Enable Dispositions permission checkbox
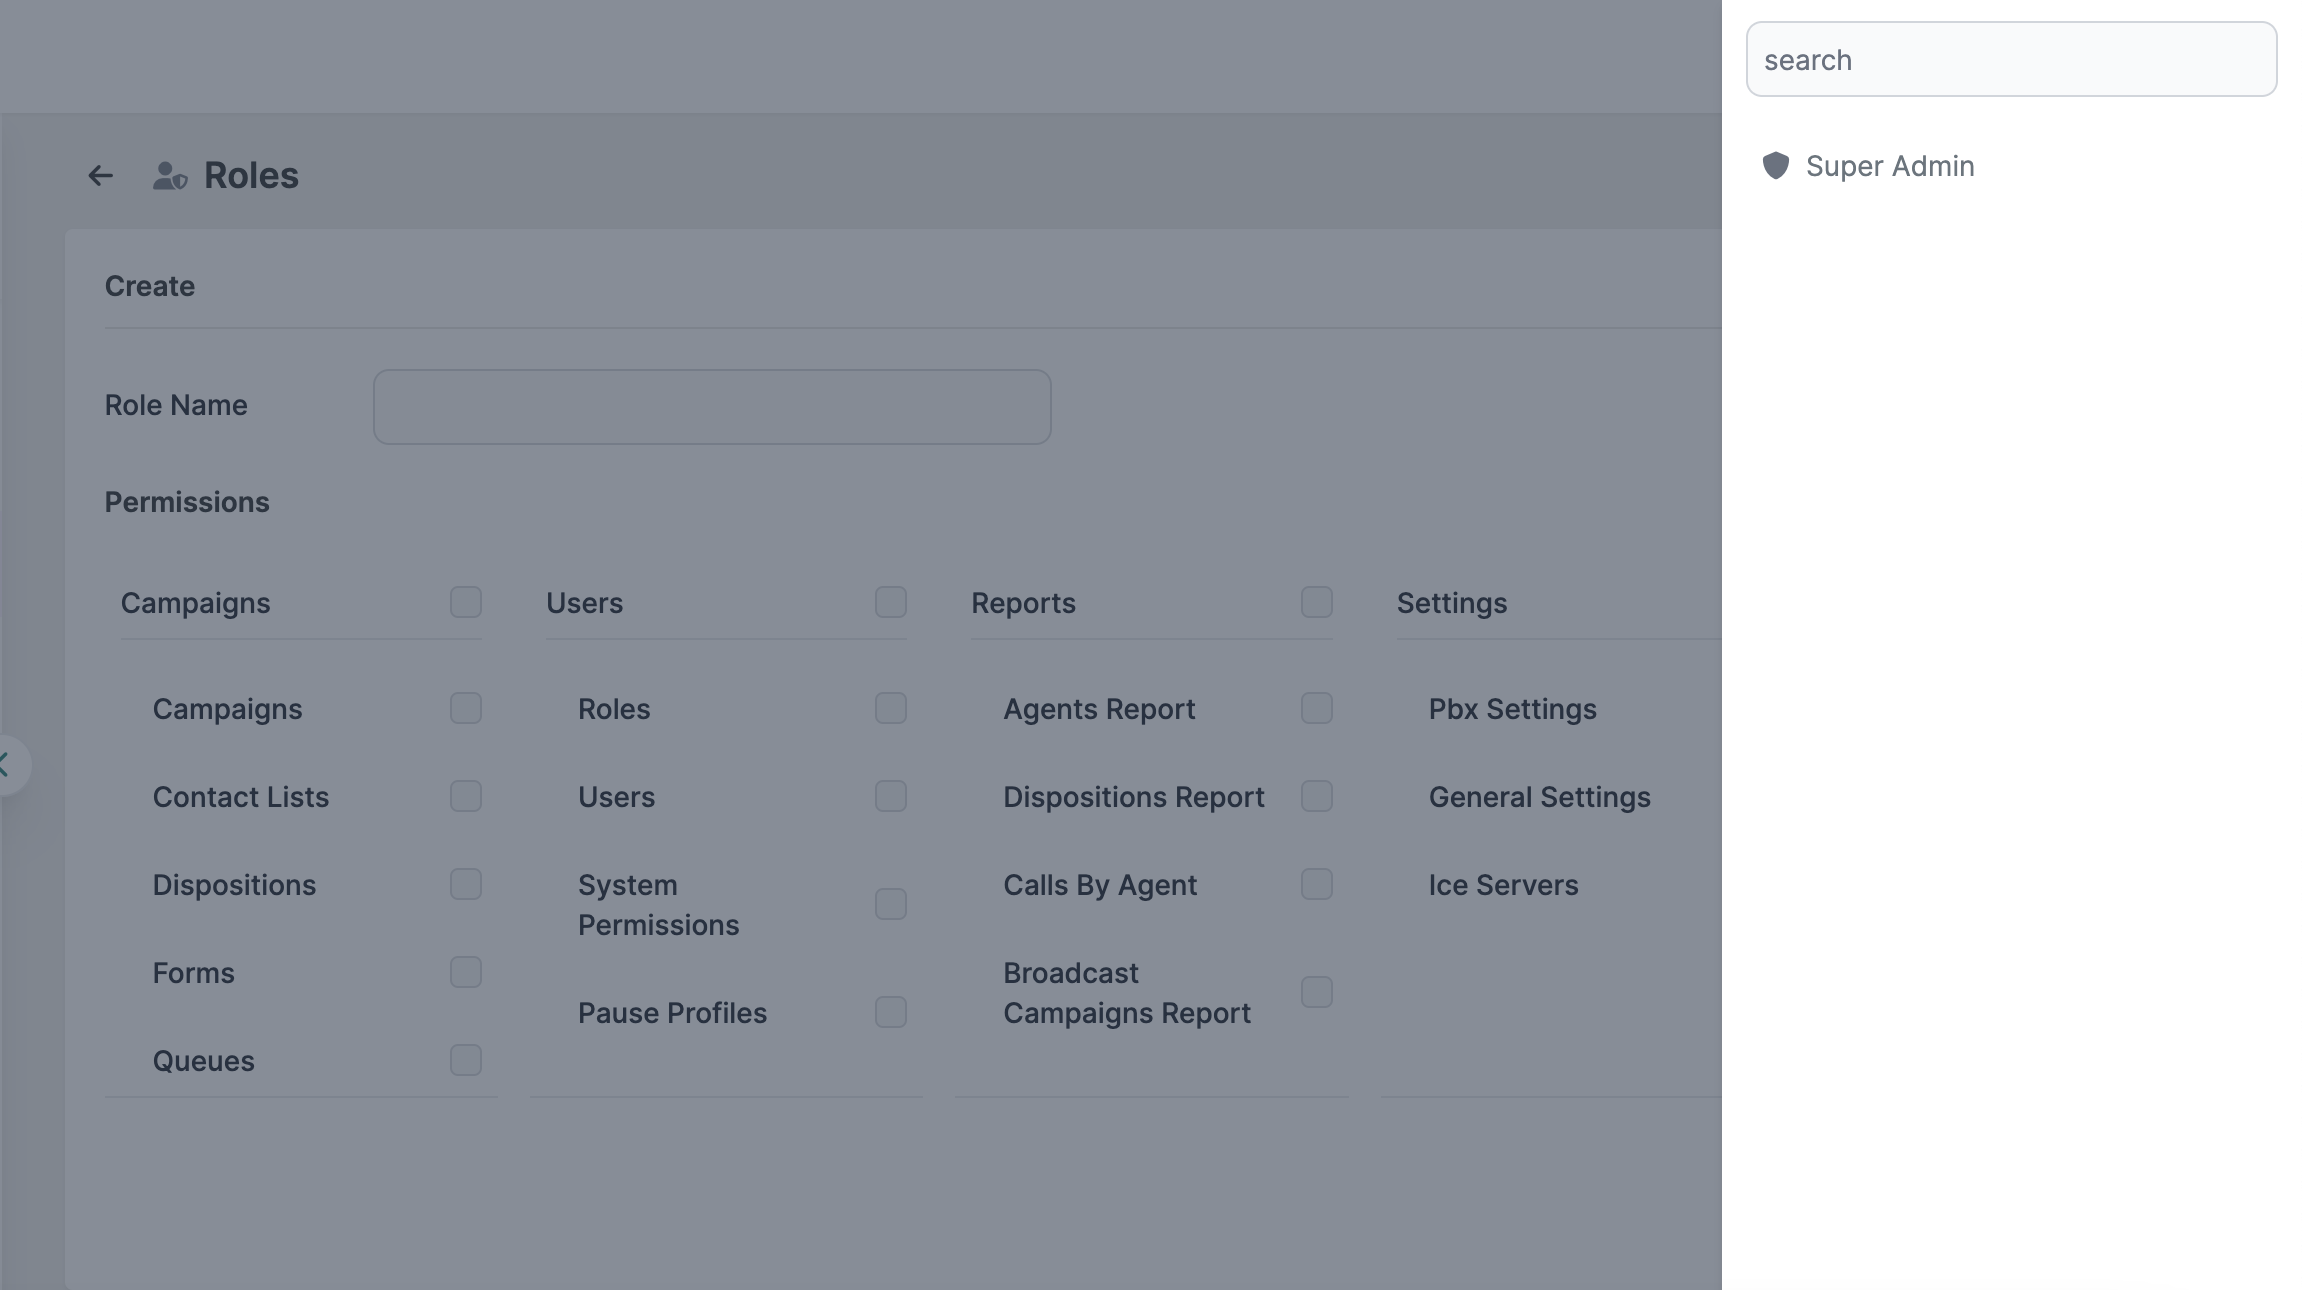Viewport: 2302px width, 1290px height. click(x=466, y=884)
